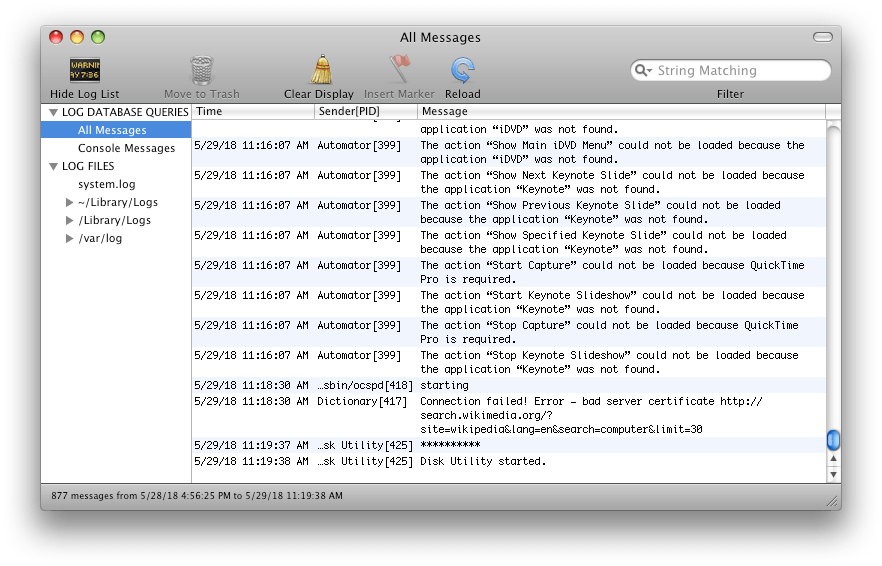The height and width of the screenshot is (566, 882).
Task: Click the Hide Log List warning icon
Action: pyautogui.click(x=85, y=70)
